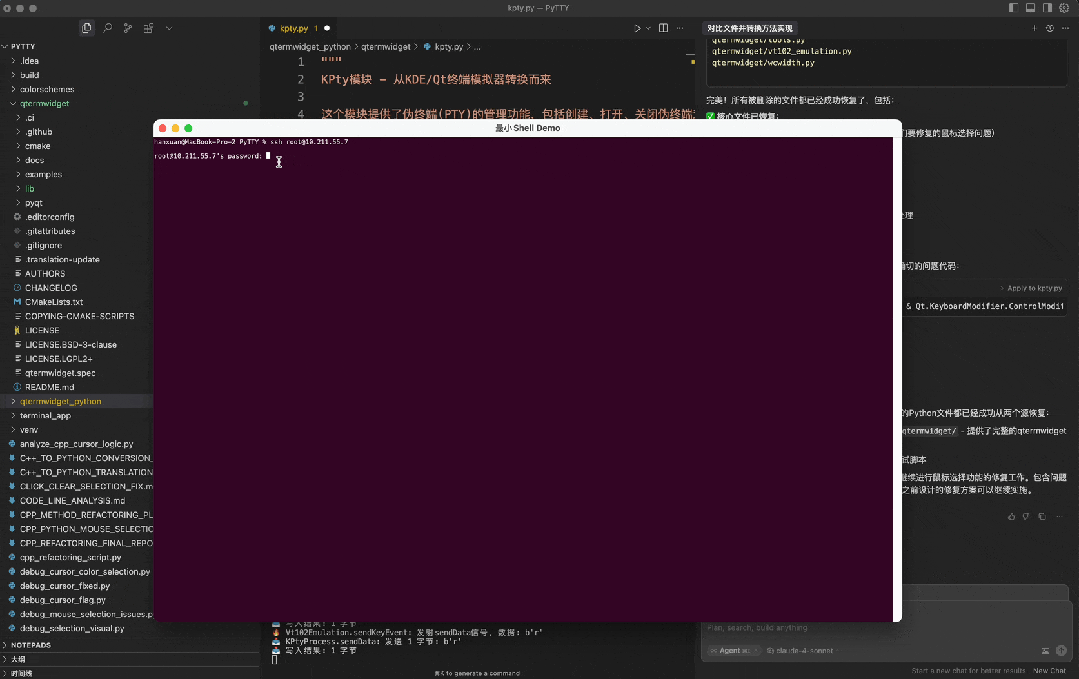Open analyze_cpp_cursor_logic.py file
The image size is (1079, 679).
(x=76, y=444)
